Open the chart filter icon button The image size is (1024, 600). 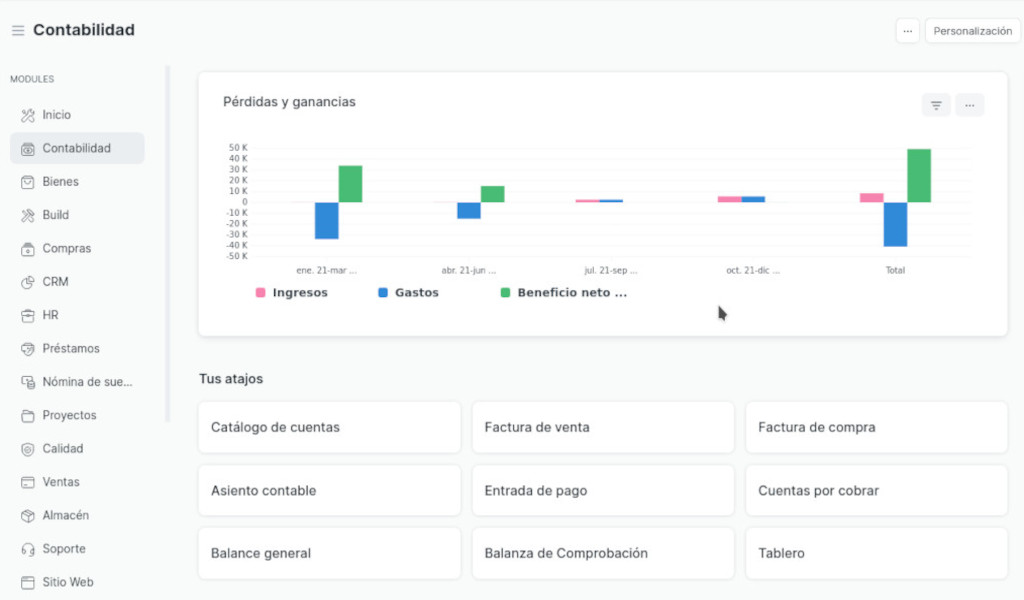pyautogui.click(x=936, y=105)
